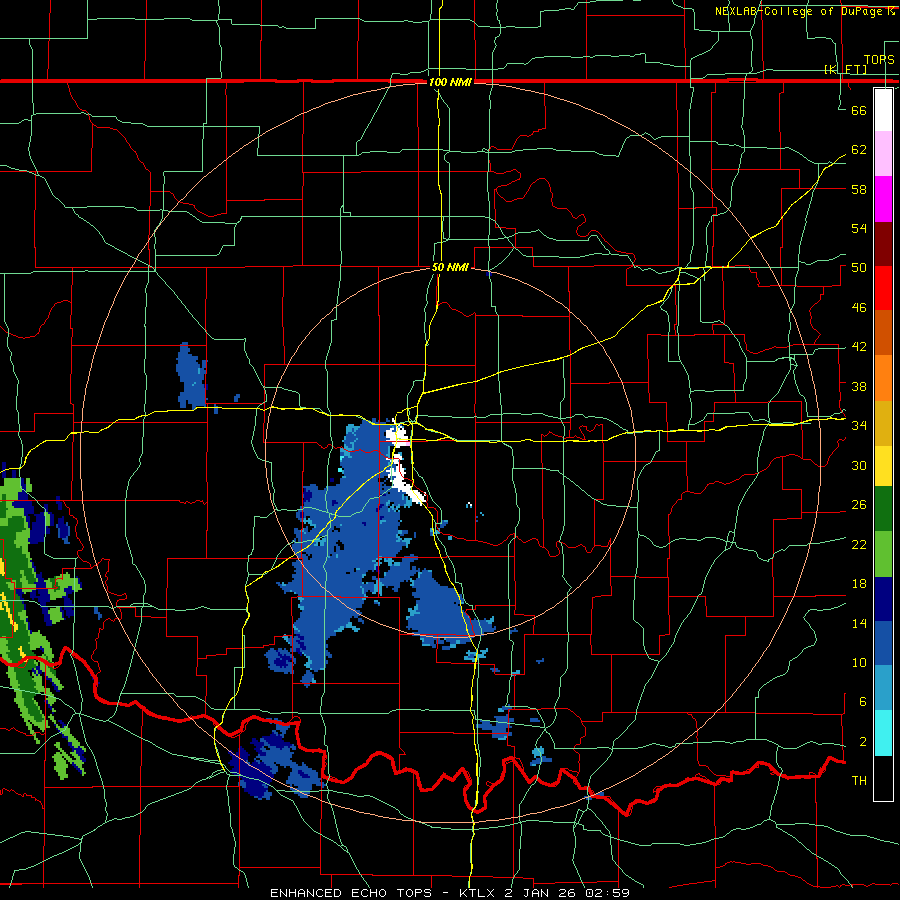Click the "TOPS" legend title
The width and height of the screenshot is (900, 900).
tap(879, 60)
